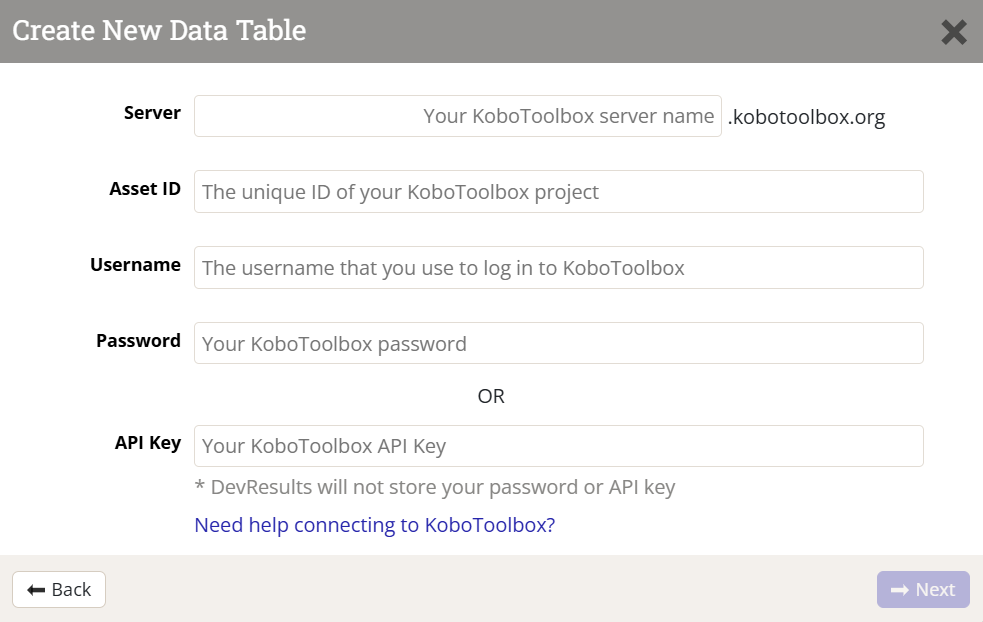
Task: Click the Server field label
Action: [152, 113]
